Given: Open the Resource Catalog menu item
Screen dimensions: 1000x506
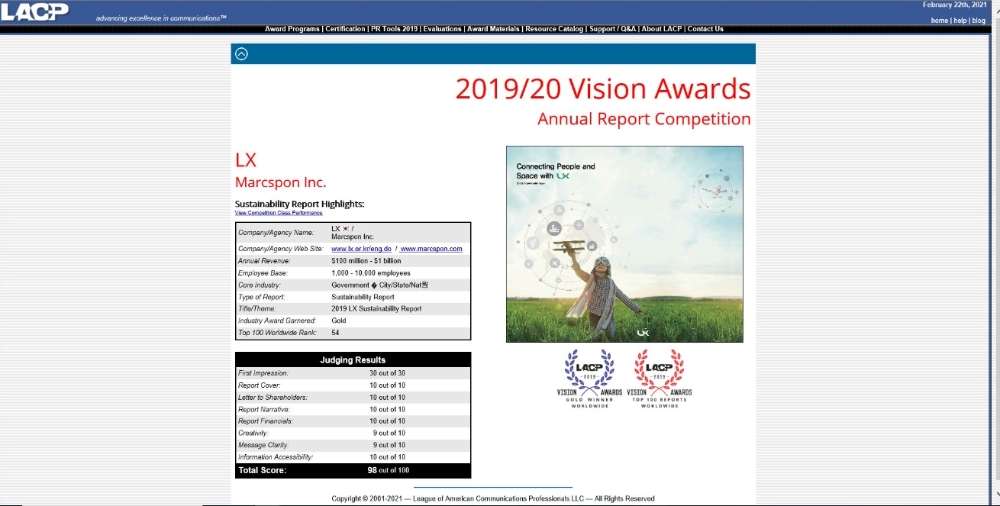Looking at the screenshot, I should coord(554,29).
